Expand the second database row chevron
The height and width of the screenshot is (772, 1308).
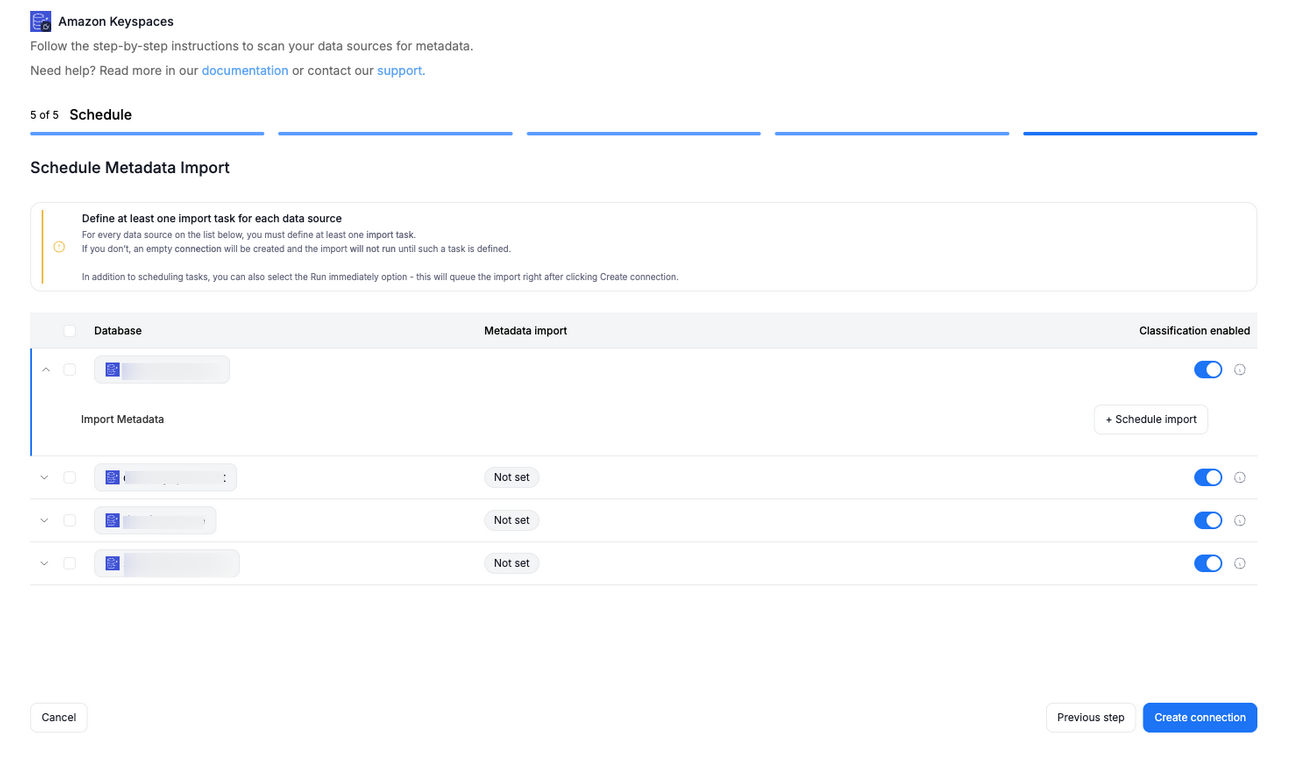tap(44, 478)
